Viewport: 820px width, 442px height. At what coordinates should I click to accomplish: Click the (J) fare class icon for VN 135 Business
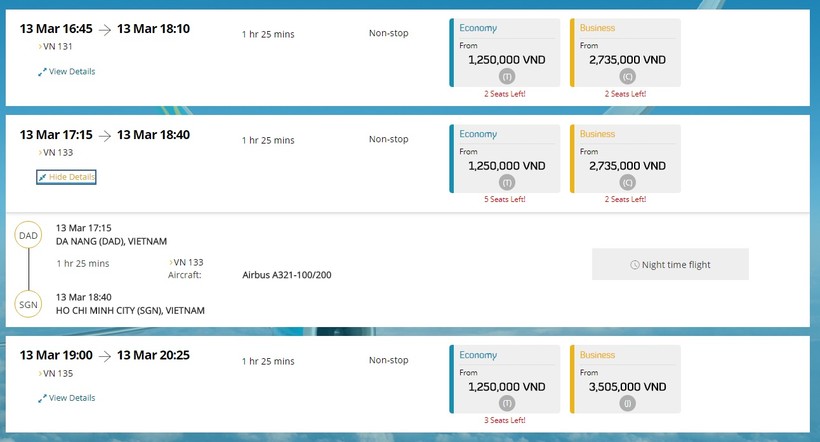(x=627, y=404)
